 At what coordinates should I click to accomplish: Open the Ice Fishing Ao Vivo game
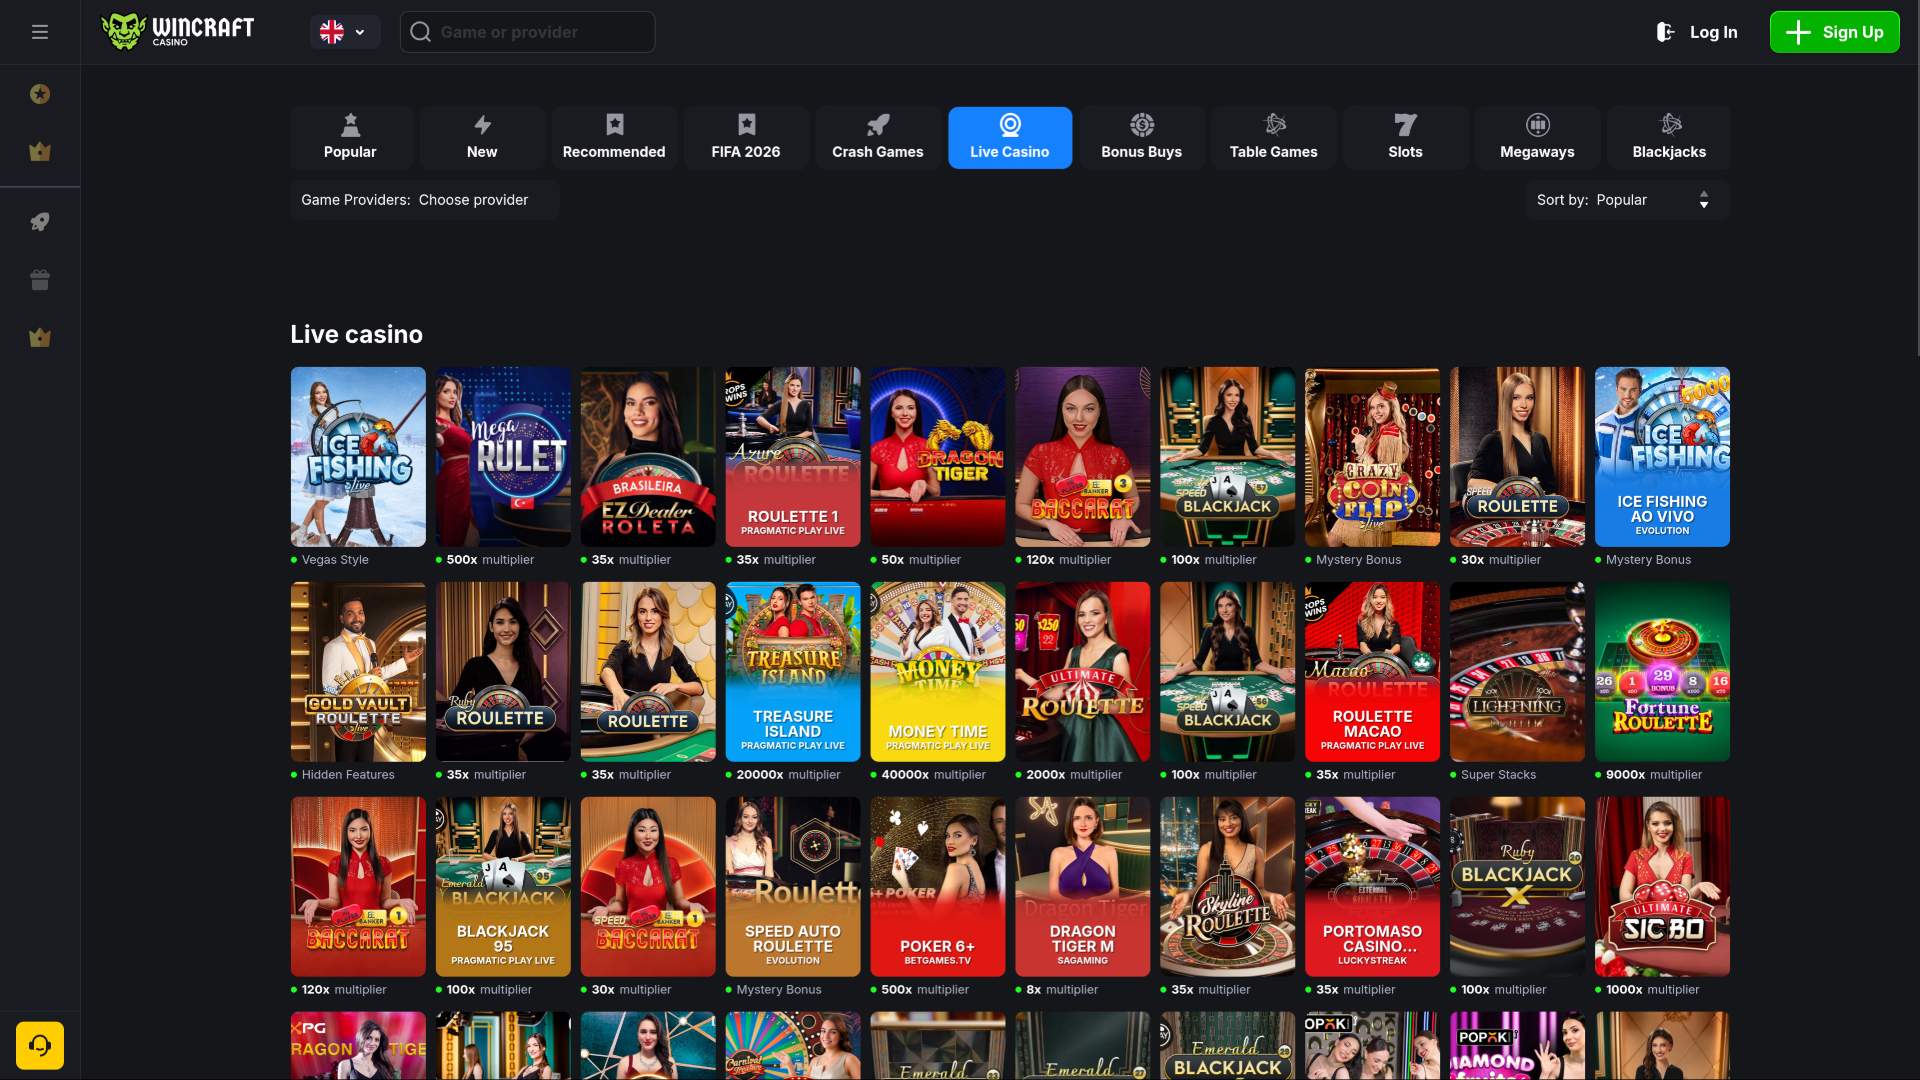(x=1662, y=457)
